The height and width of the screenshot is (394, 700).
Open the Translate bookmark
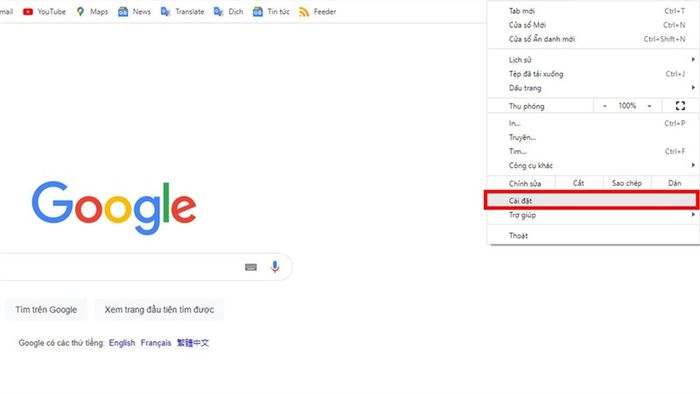click(182, 12)
